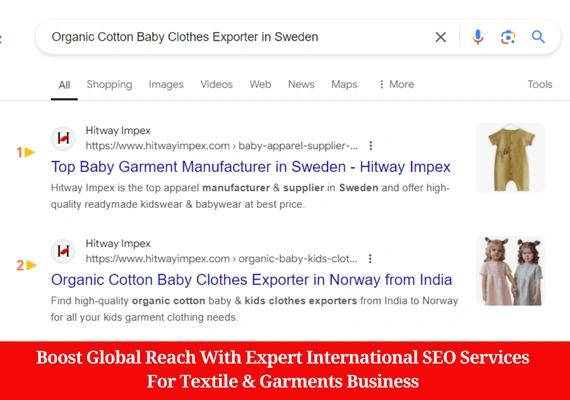Clear the search query with X icon

pos(441,37)
